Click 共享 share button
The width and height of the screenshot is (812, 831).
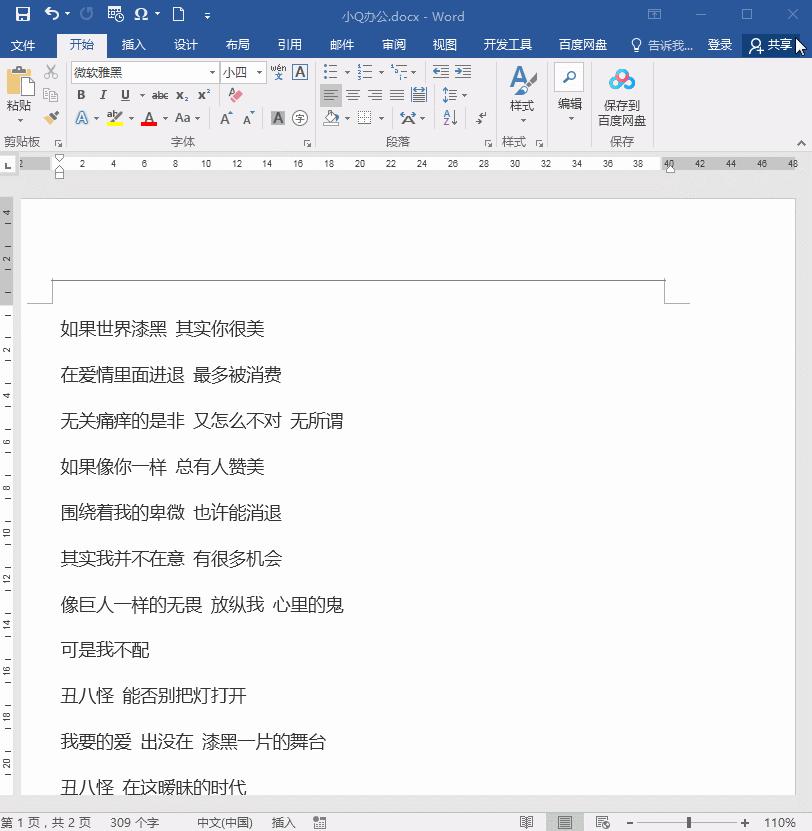click(771, 45)
